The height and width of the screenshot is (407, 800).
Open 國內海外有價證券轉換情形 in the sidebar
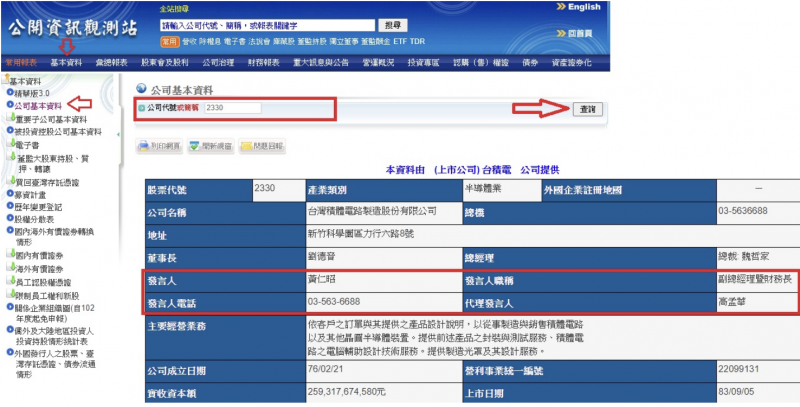[x=54, y=236]
